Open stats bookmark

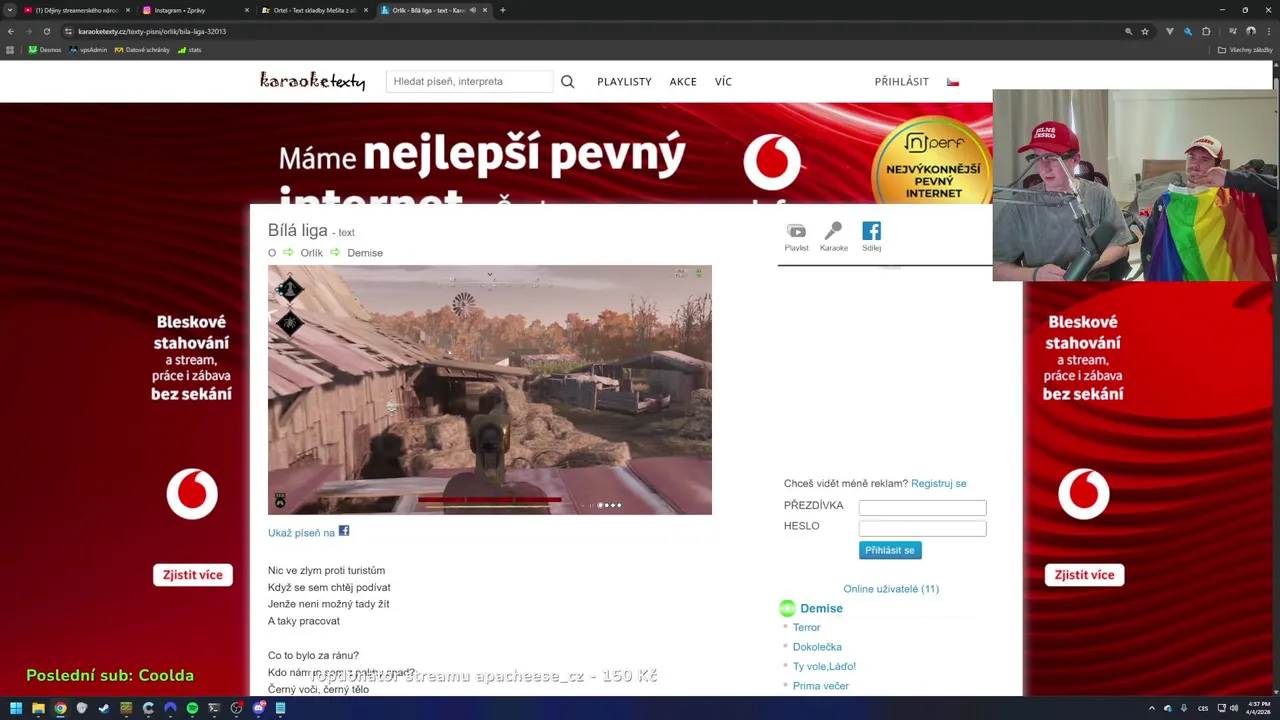click(x=190, y=50)
